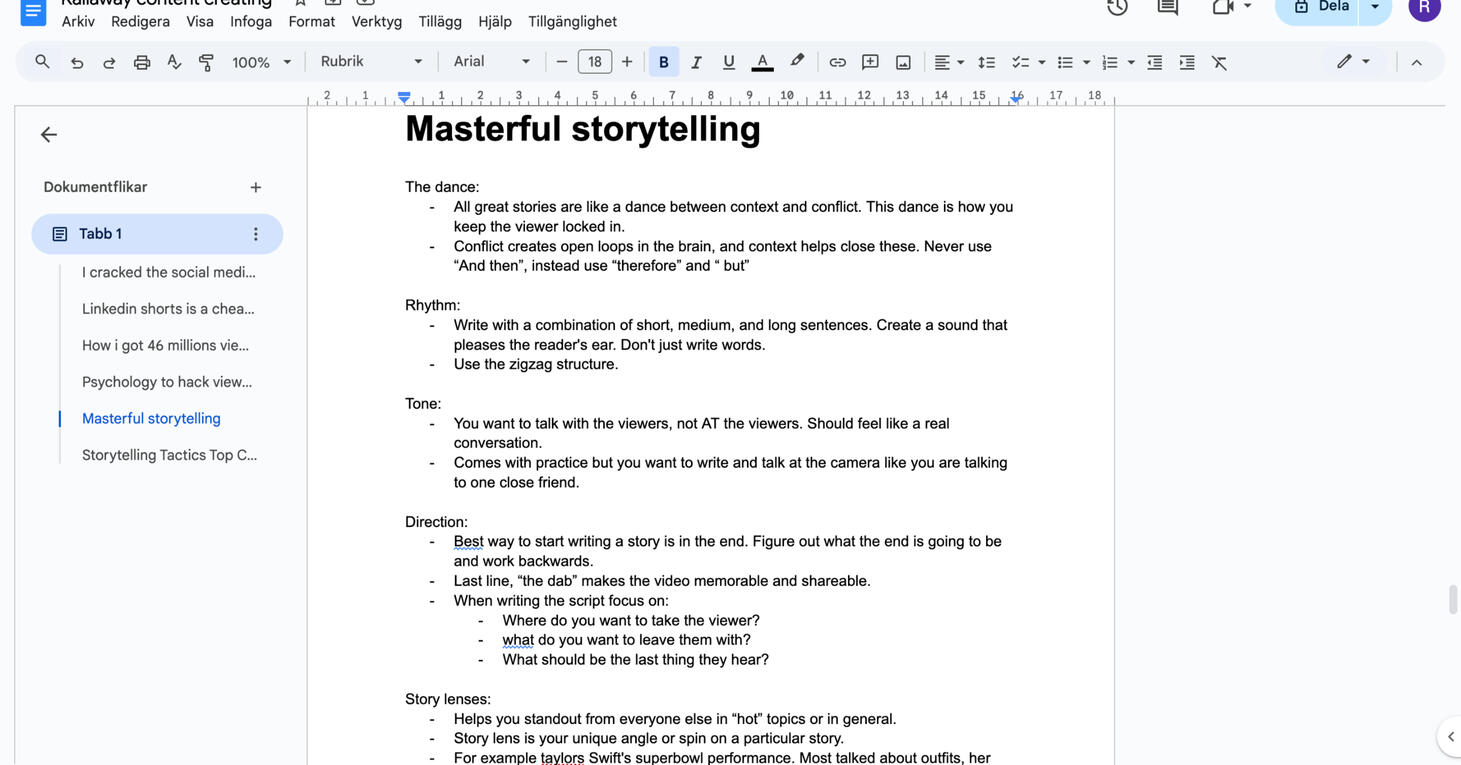Open the account avatar R
Viewport: 1461px width, 765px height.
pyautogui.click(x=1425, y=6)
